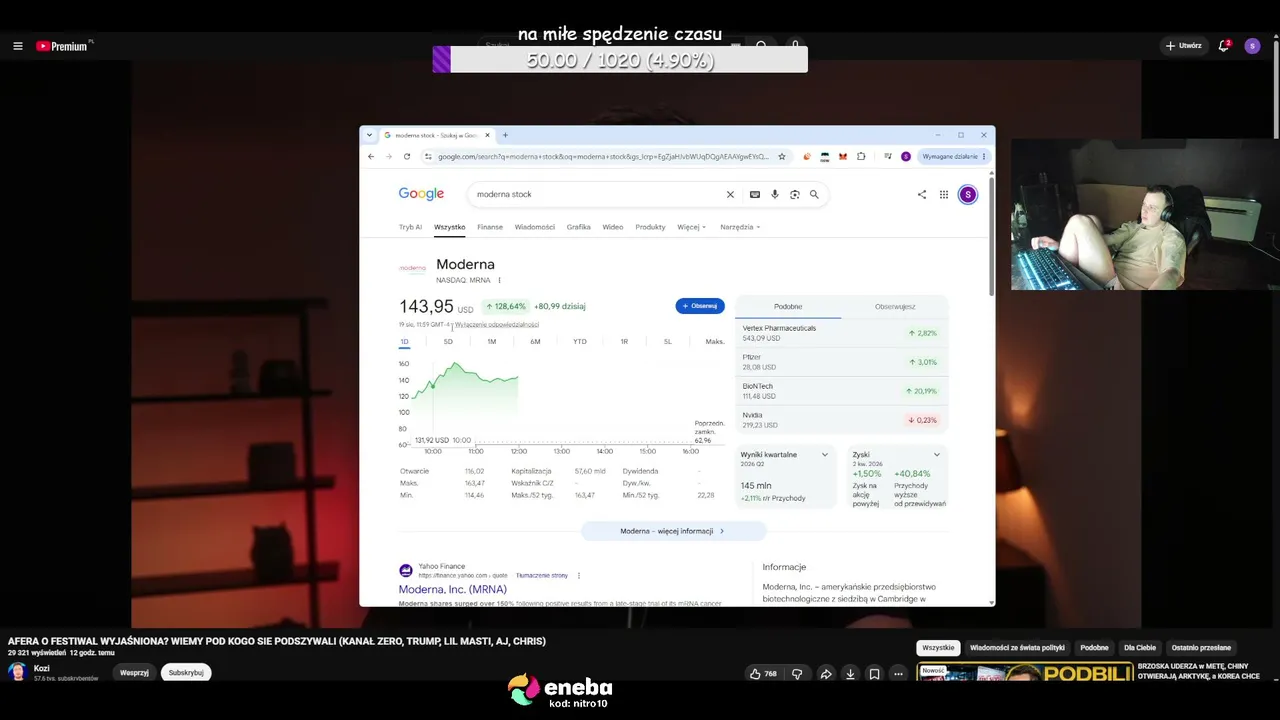The image size is (1280, 720).
Task: Open the Nvidia stock row
Action: [x=841, y=420]
